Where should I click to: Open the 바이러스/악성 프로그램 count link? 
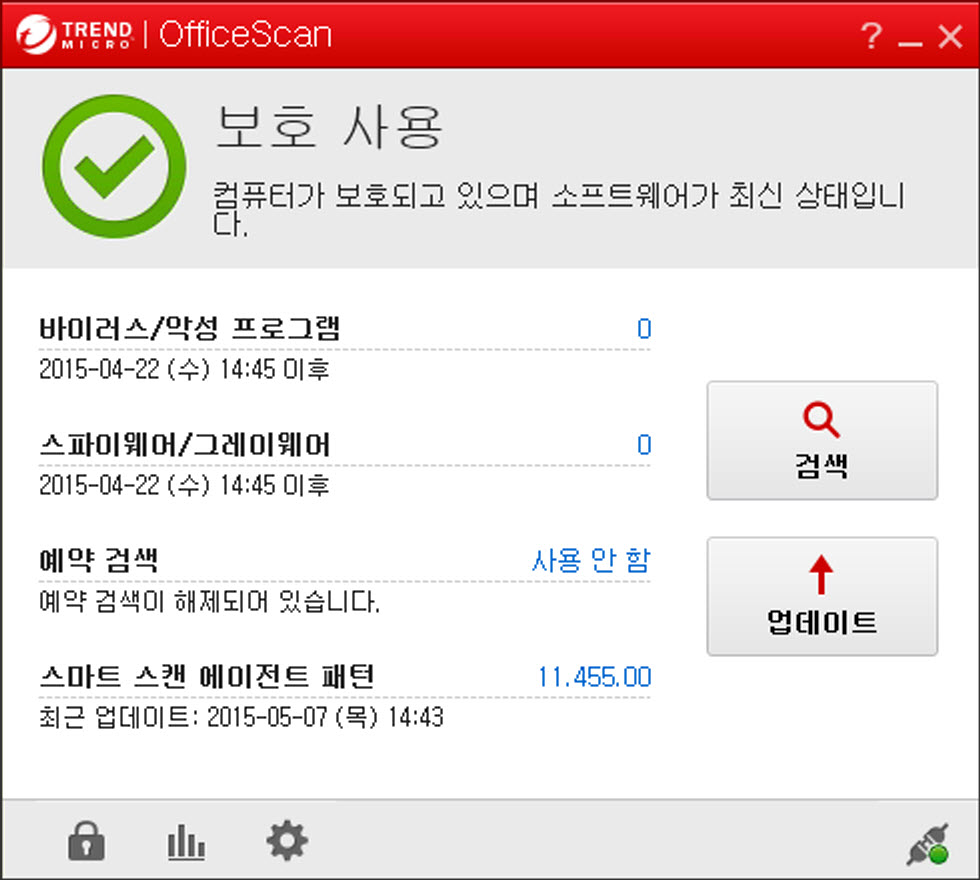[x=644, y=329]
